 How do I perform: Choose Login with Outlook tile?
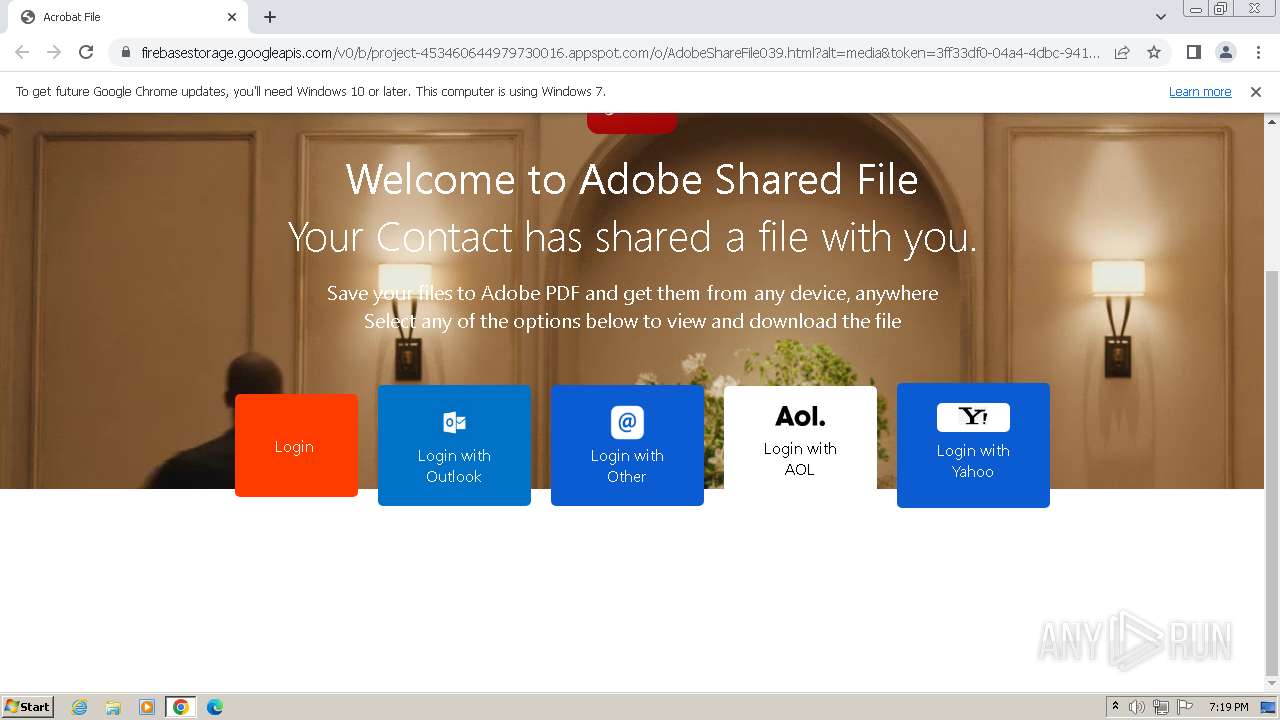[454, 446]
